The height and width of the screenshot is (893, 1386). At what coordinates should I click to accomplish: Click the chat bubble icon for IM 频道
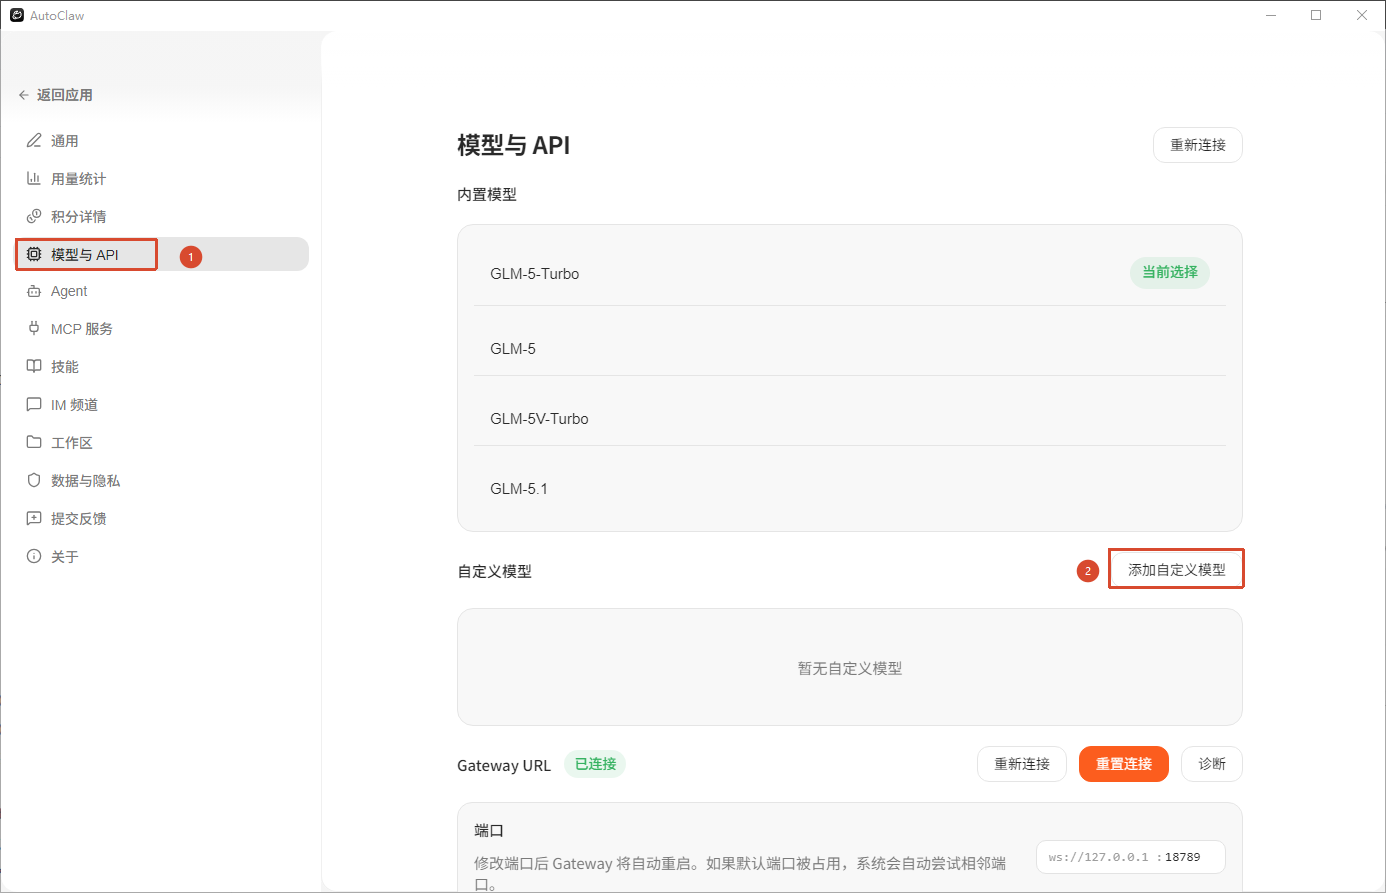tap(34, 404)
